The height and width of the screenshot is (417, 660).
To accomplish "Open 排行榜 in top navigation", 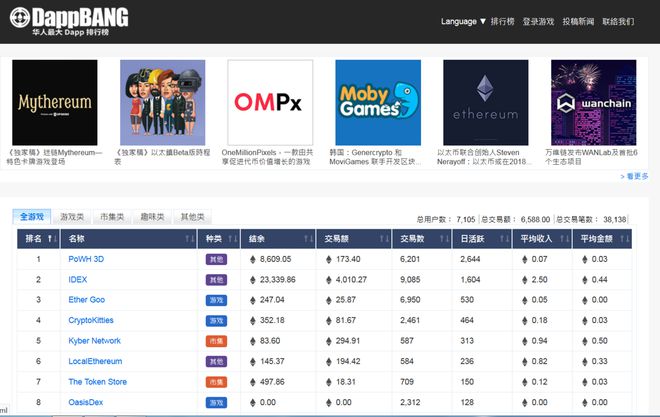I will (502, 21).
